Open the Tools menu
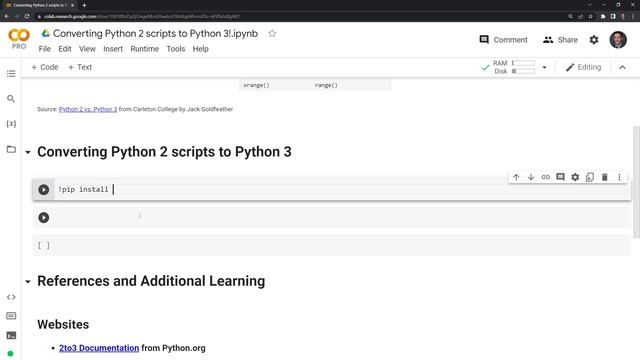Viewport: 640px width, 360px height. coord(176,49)
